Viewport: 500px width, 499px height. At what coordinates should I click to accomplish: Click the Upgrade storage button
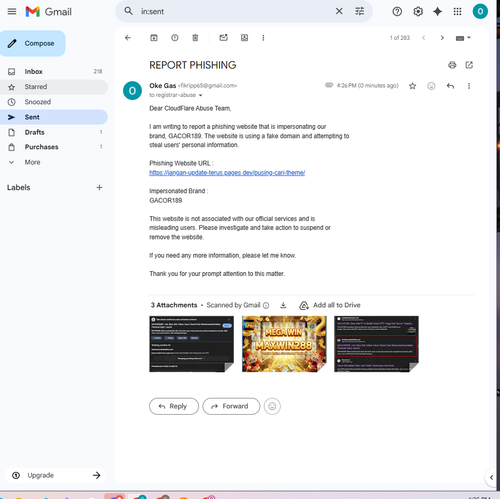click(55, 475)
